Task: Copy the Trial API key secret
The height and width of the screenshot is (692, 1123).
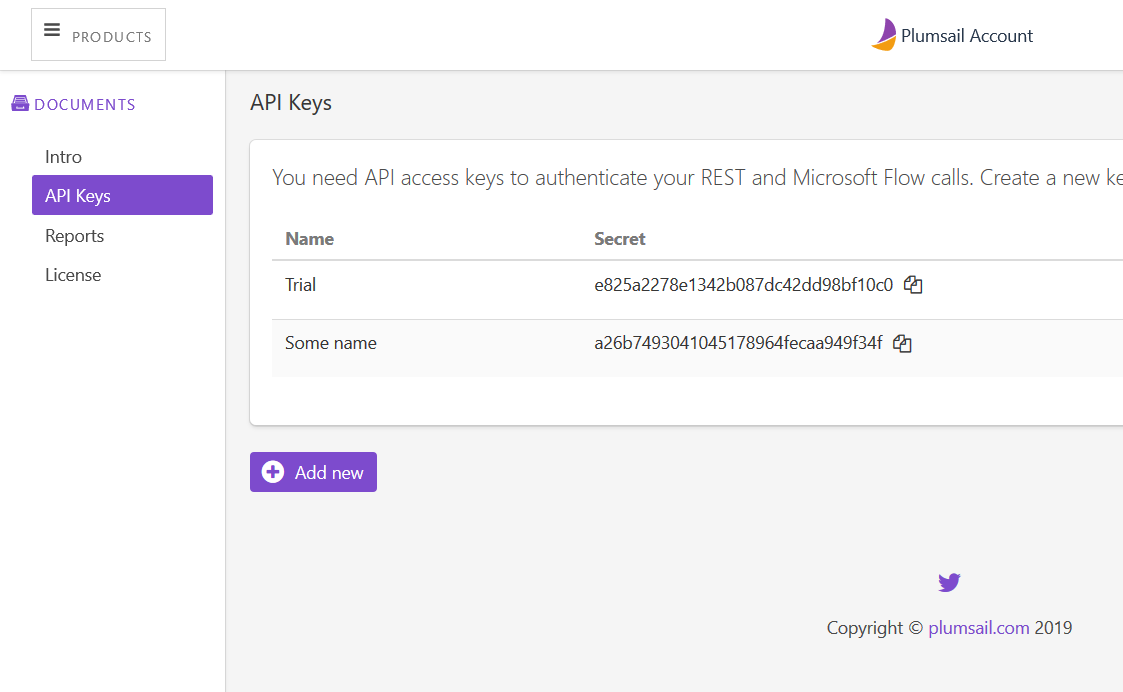Action: [x=912, y=285]
